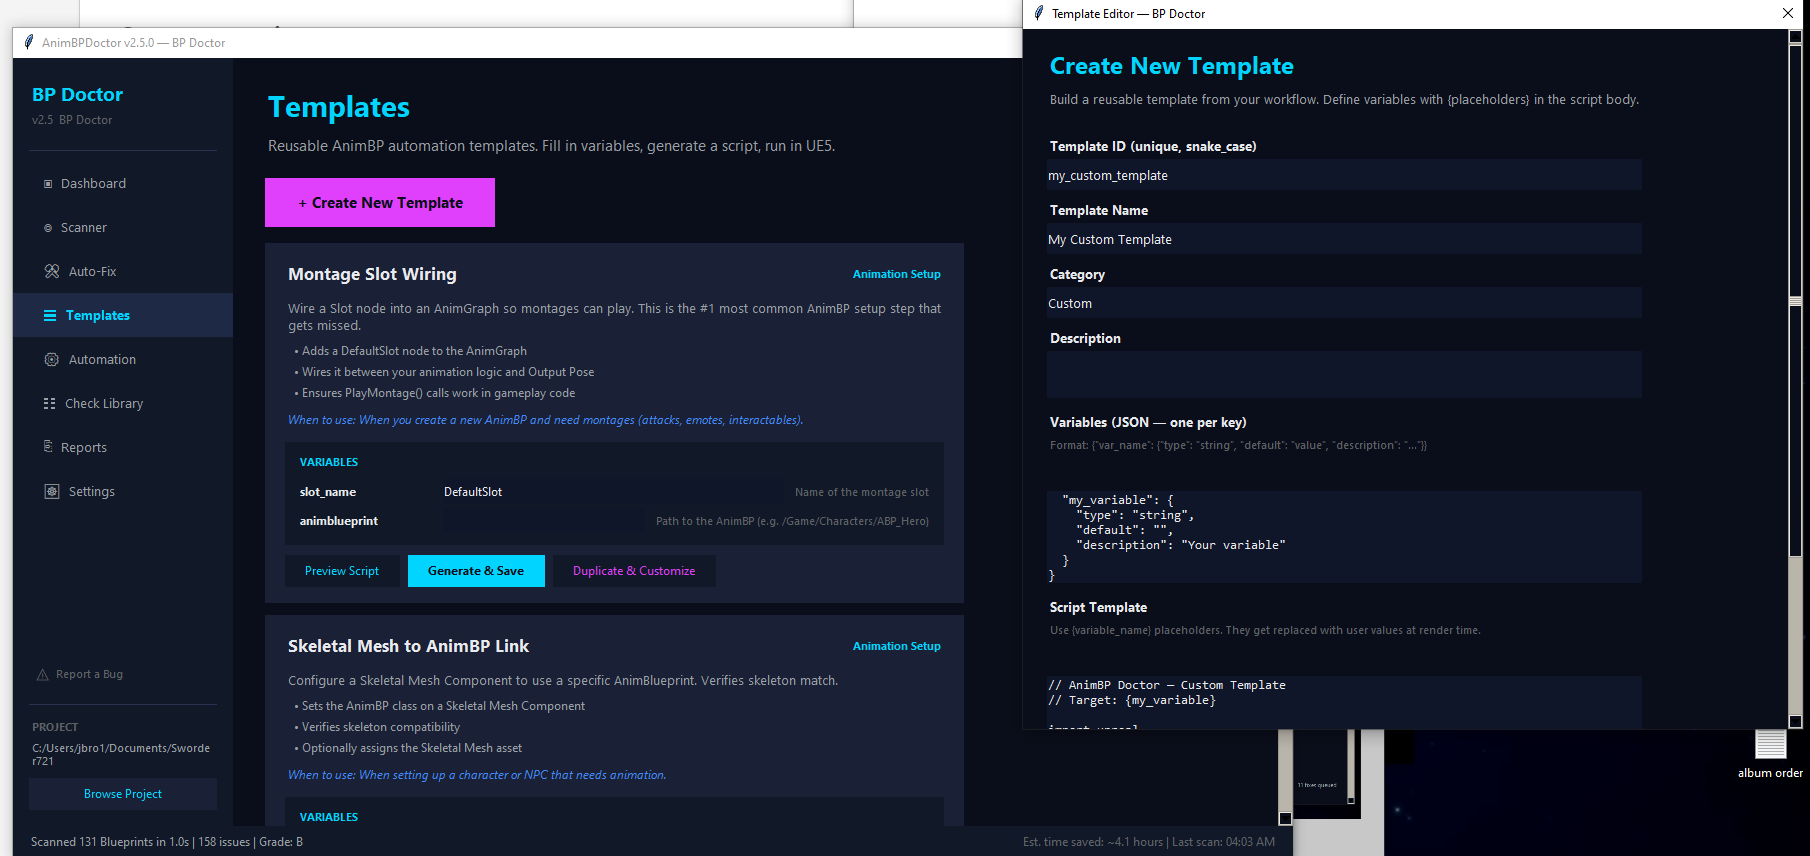This screenshot has height=856, width=1810.
Task: Click Animation Setup tag on Skeletal Mesh card
Action: (896, 646)
